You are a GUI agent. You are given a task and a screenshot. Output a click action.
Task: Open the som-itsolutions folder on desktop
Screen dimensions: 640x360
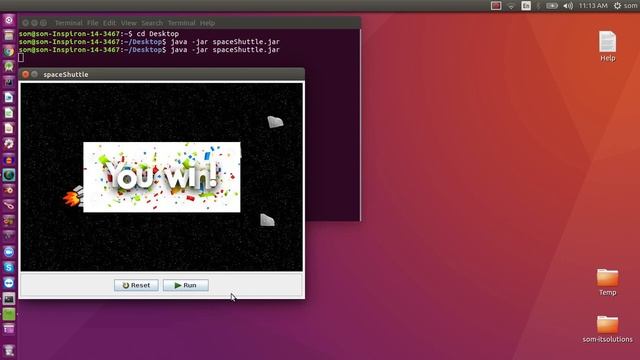pos(607,329)
